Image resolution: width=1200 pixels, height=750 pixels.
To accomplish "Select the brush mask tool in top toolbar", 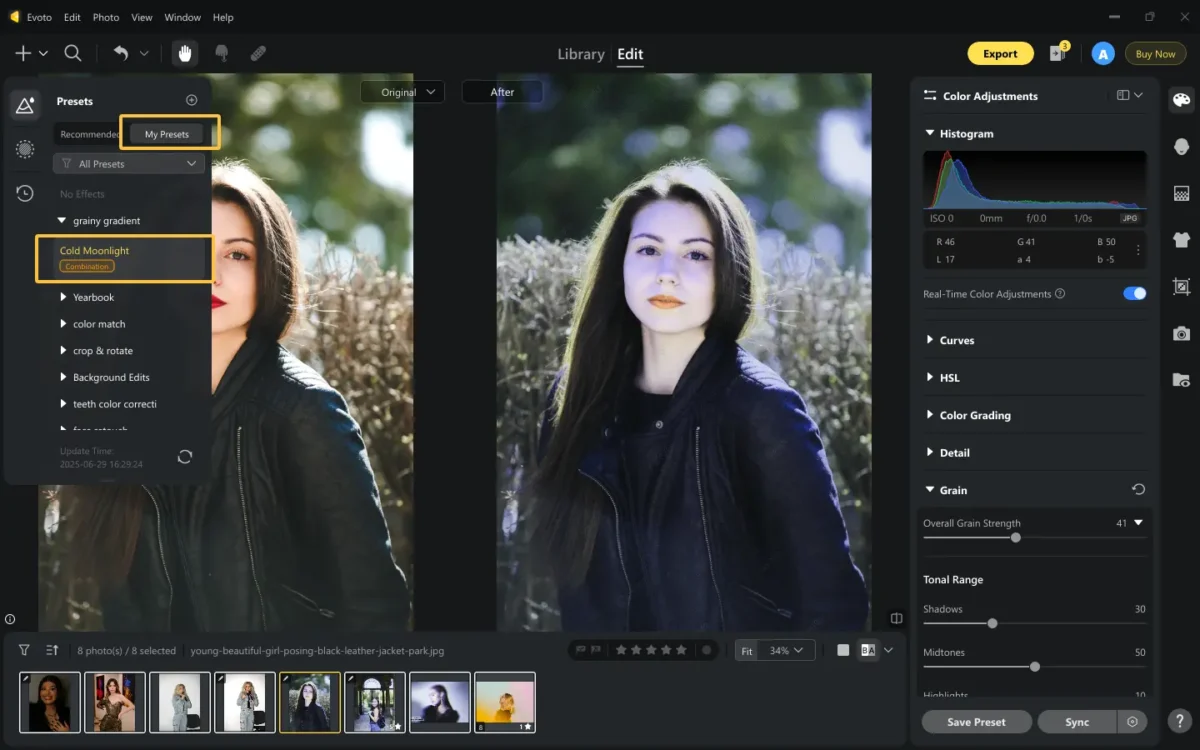I will [222, 54].
